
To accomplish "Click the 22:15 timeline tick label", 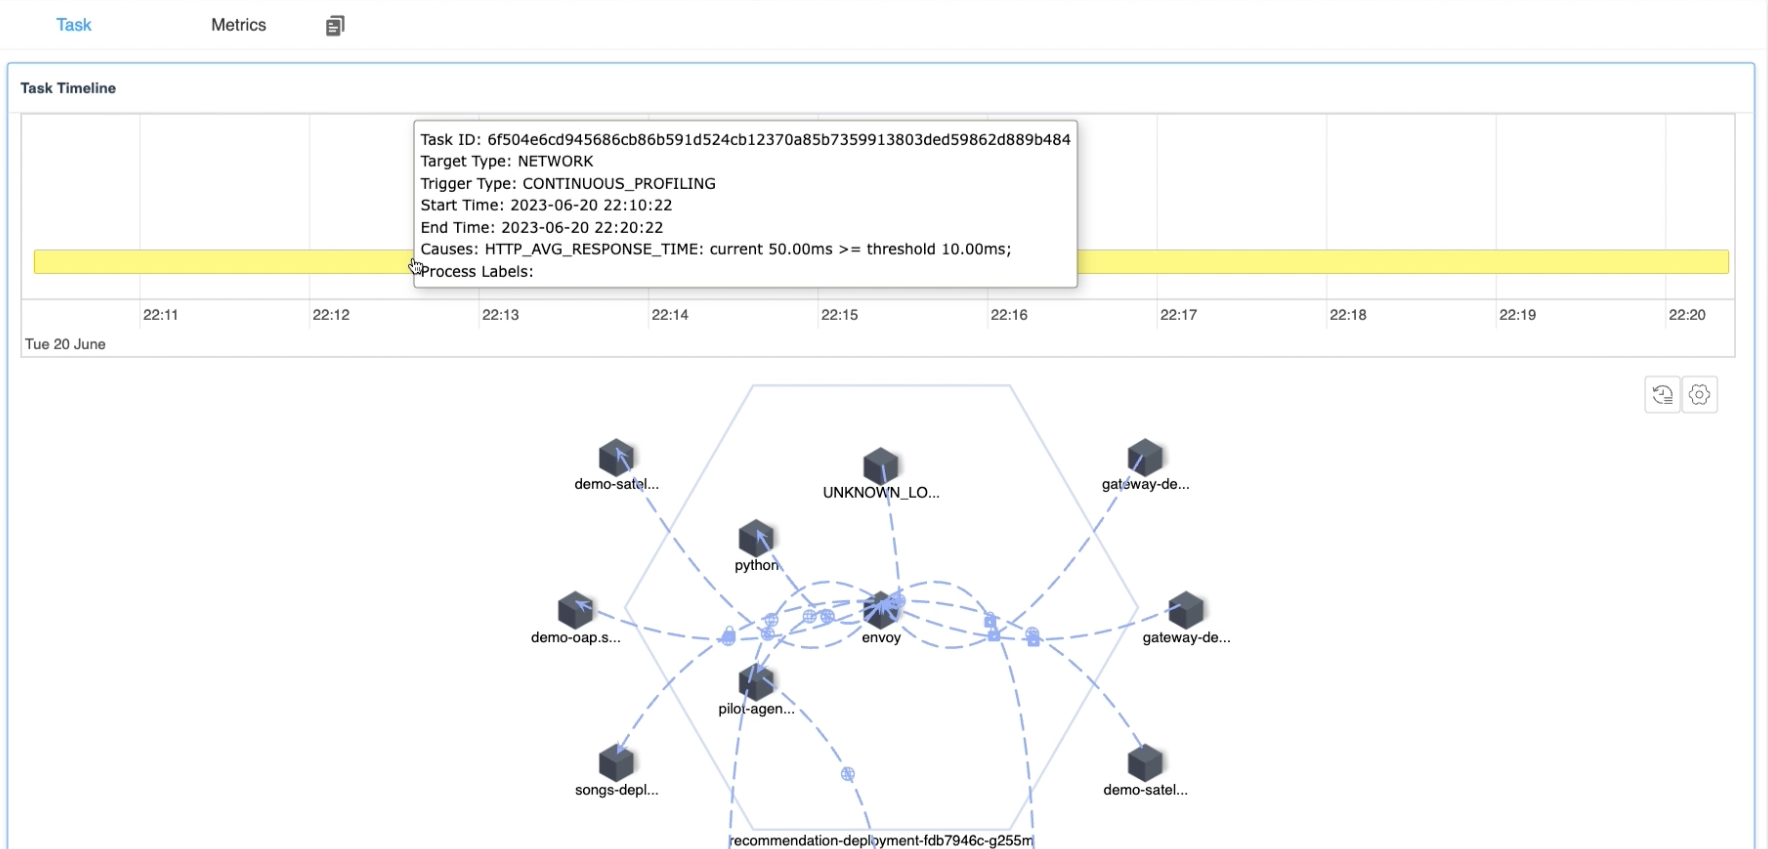I will coord(839,315).
